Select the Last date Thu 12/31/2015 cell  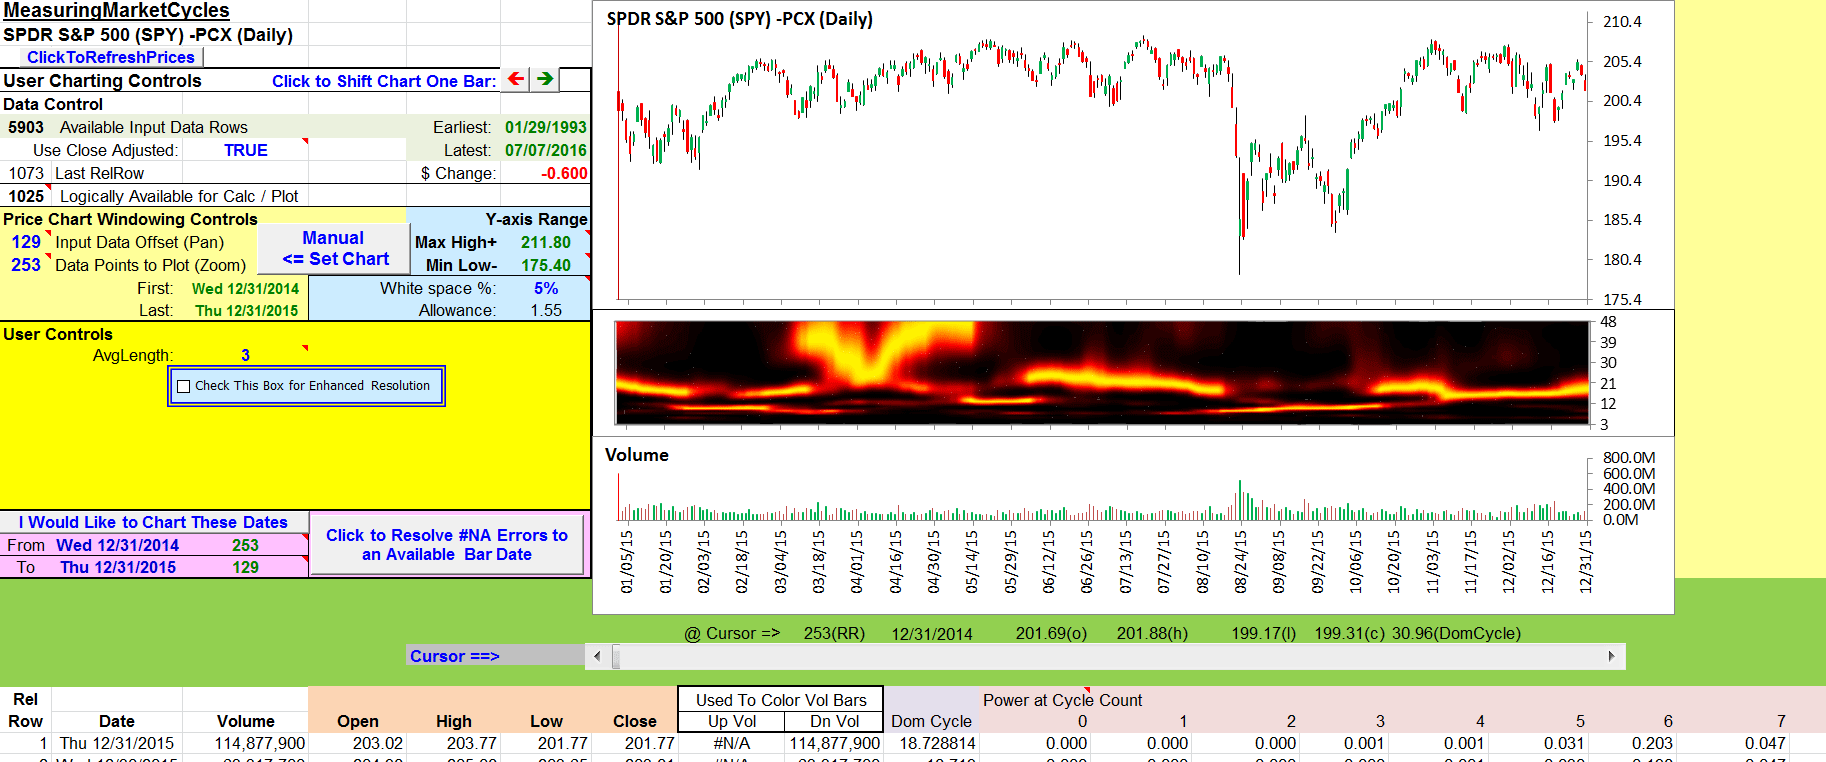[x=246, y=310]
